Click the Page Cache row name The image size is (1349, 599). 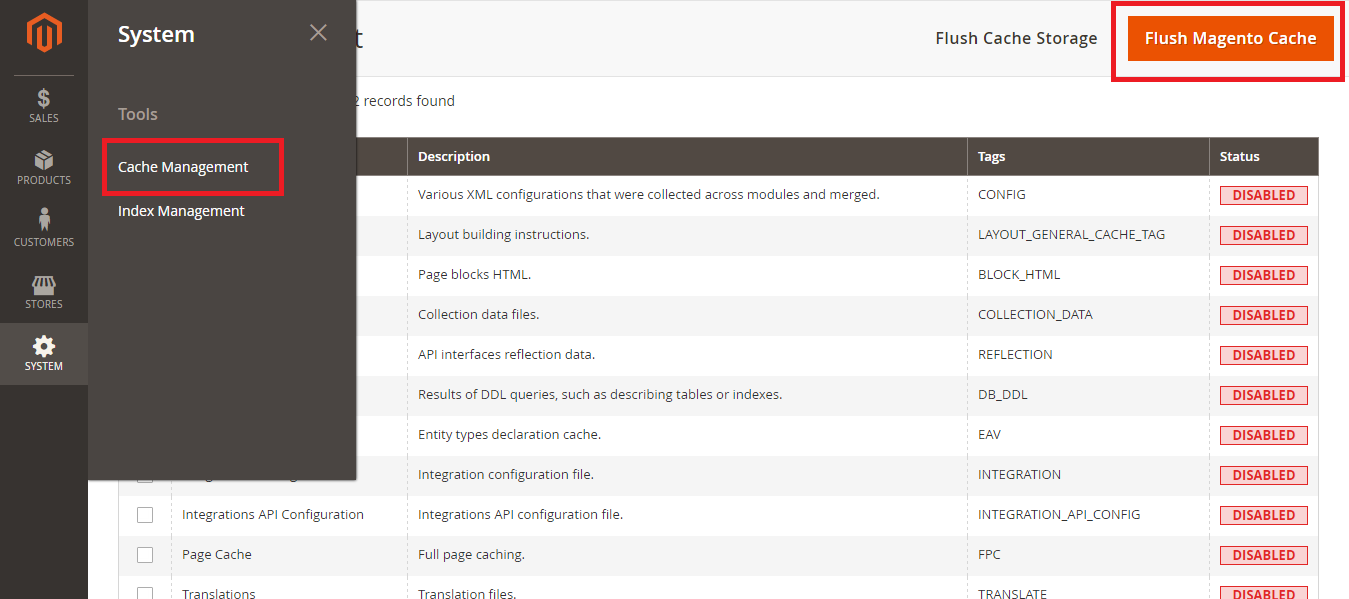point(217,555)
